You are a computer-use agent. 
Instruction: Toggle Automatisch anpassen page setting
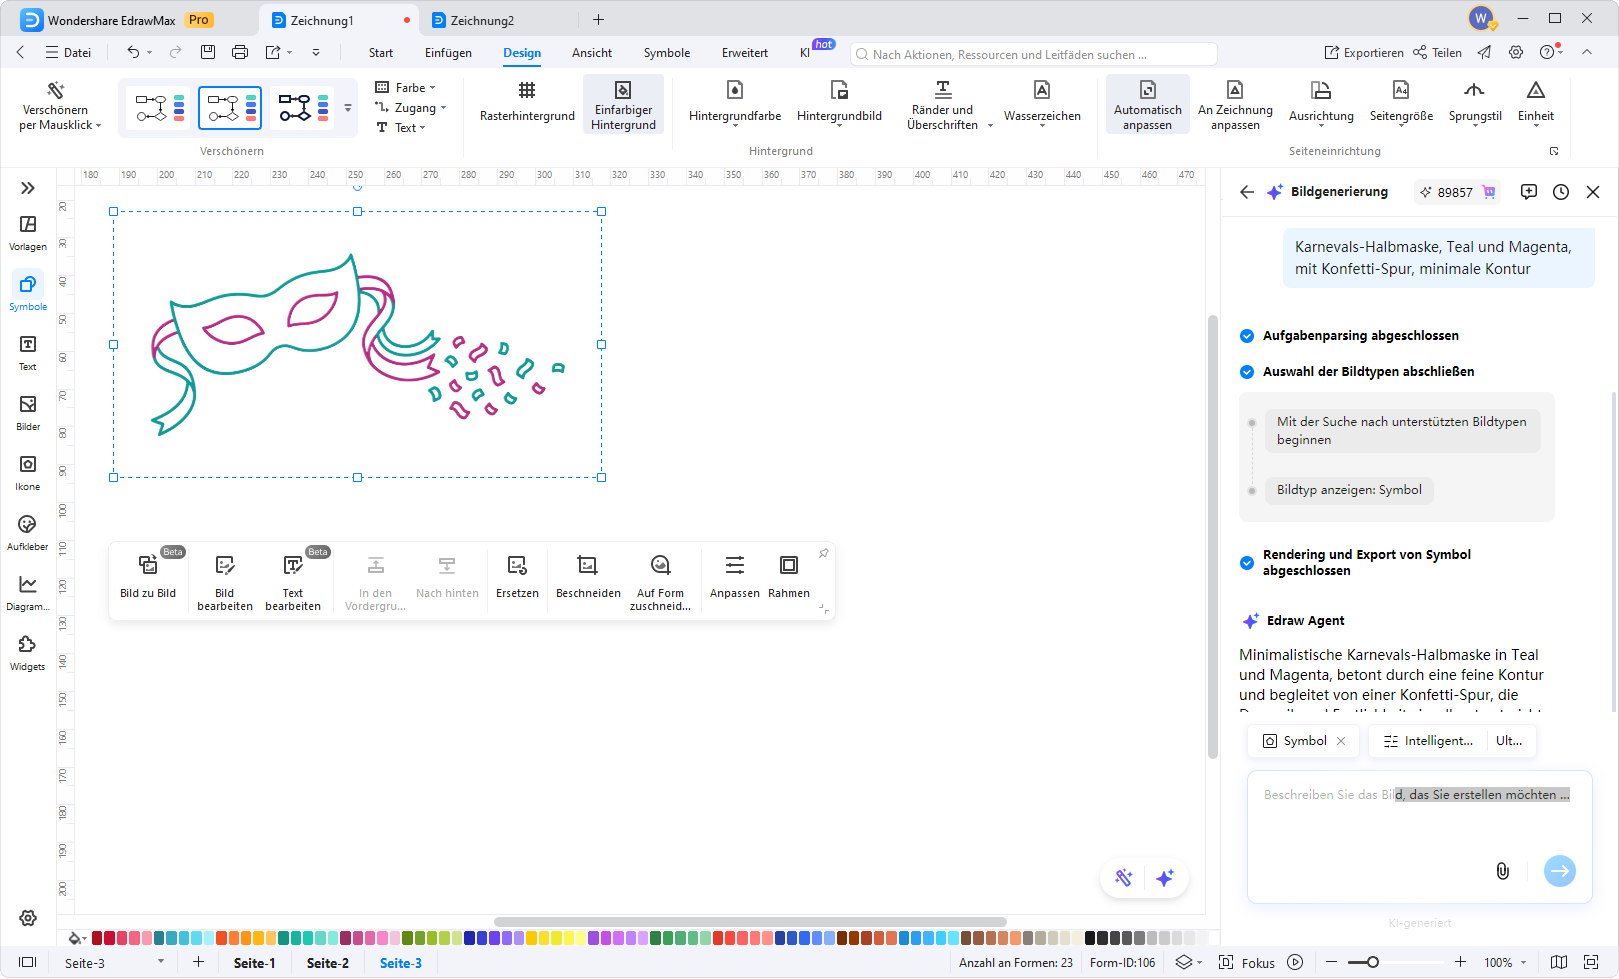(x=1147, y=104)
